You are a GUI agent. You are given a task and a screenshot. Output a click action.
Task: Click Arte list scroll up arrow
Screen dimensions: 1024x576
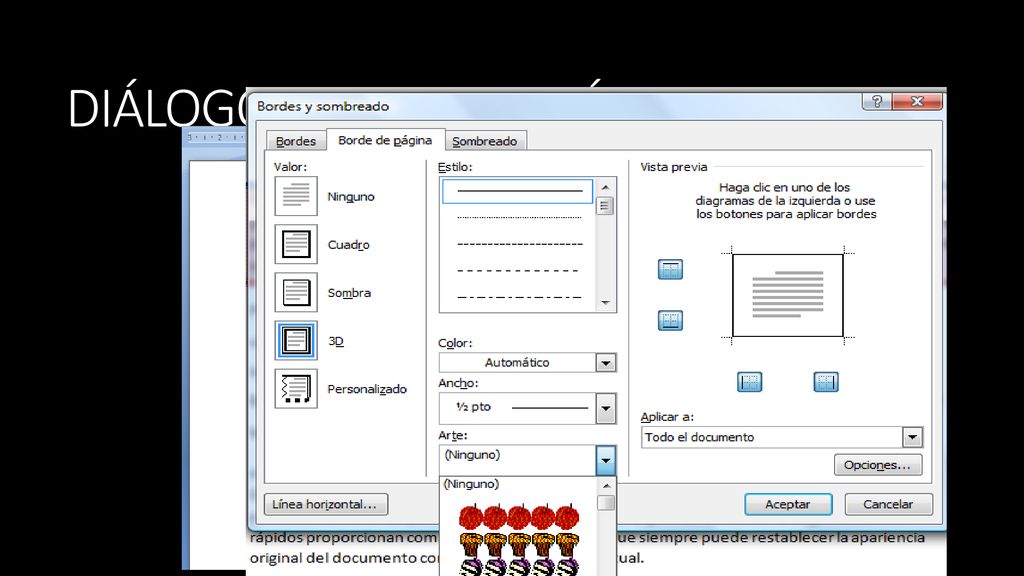(606, 486)
